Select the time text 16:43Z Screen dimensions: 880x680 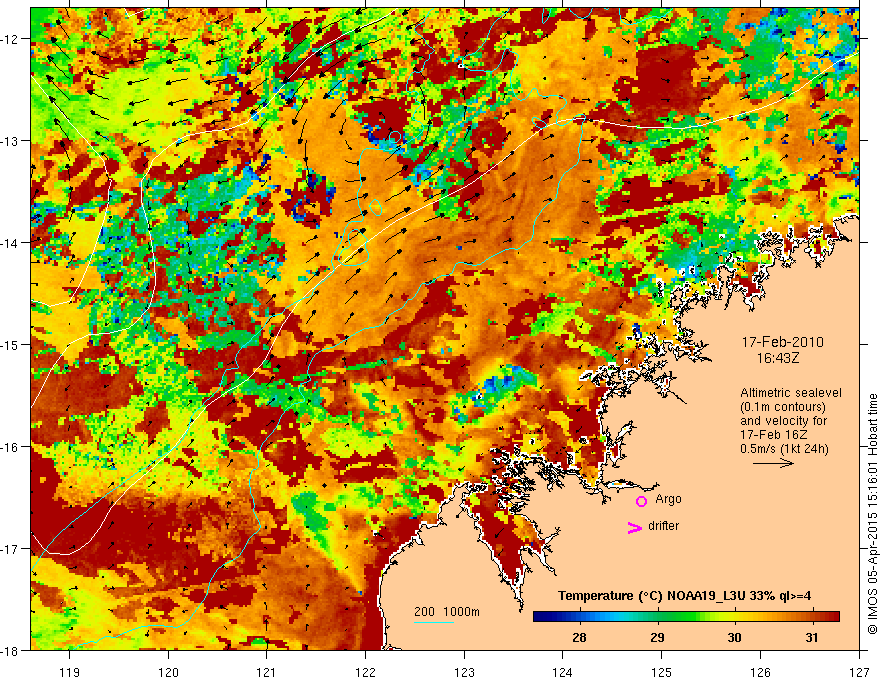pyautogui.click(x=777, y=358)
